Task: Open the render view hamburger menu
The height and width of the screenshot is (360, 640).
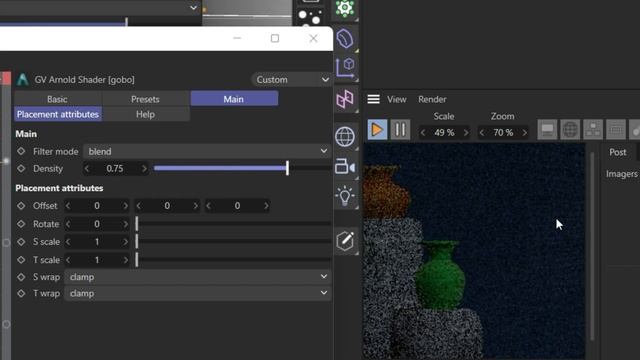Action: click(x=373, y=99)
